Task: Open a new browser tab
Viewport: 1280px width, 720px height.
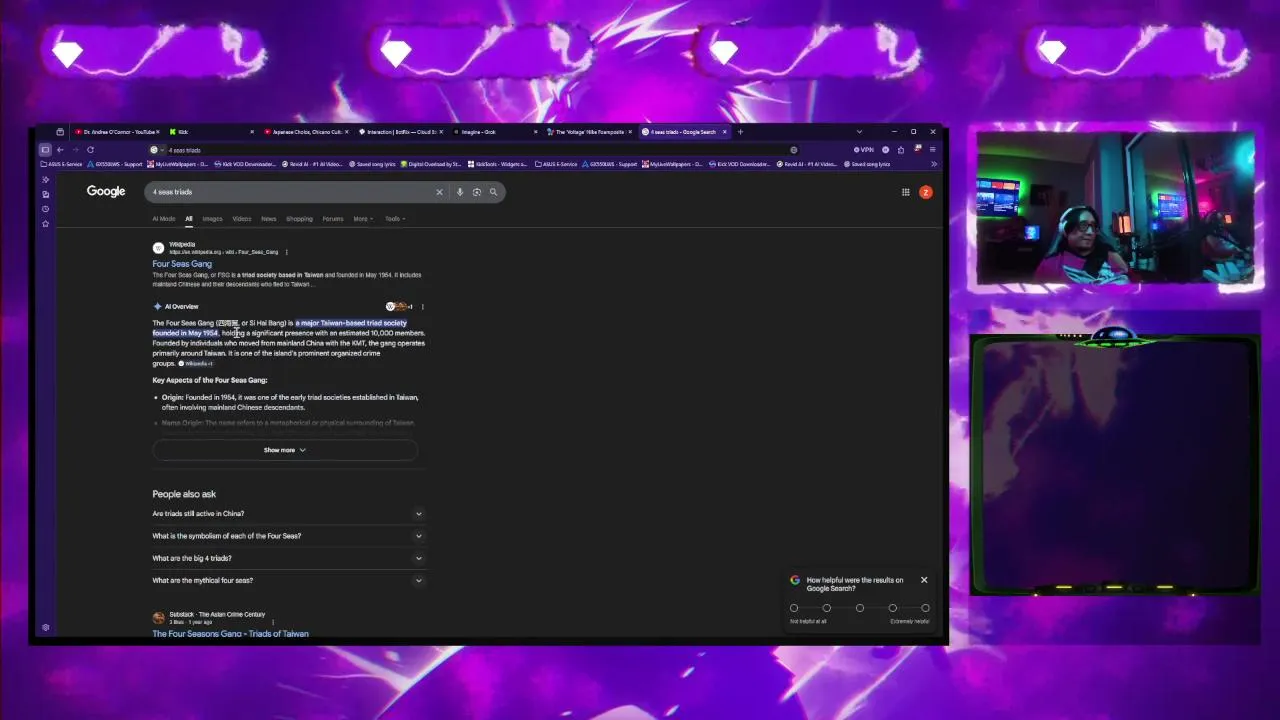Action: coord(740,132)
